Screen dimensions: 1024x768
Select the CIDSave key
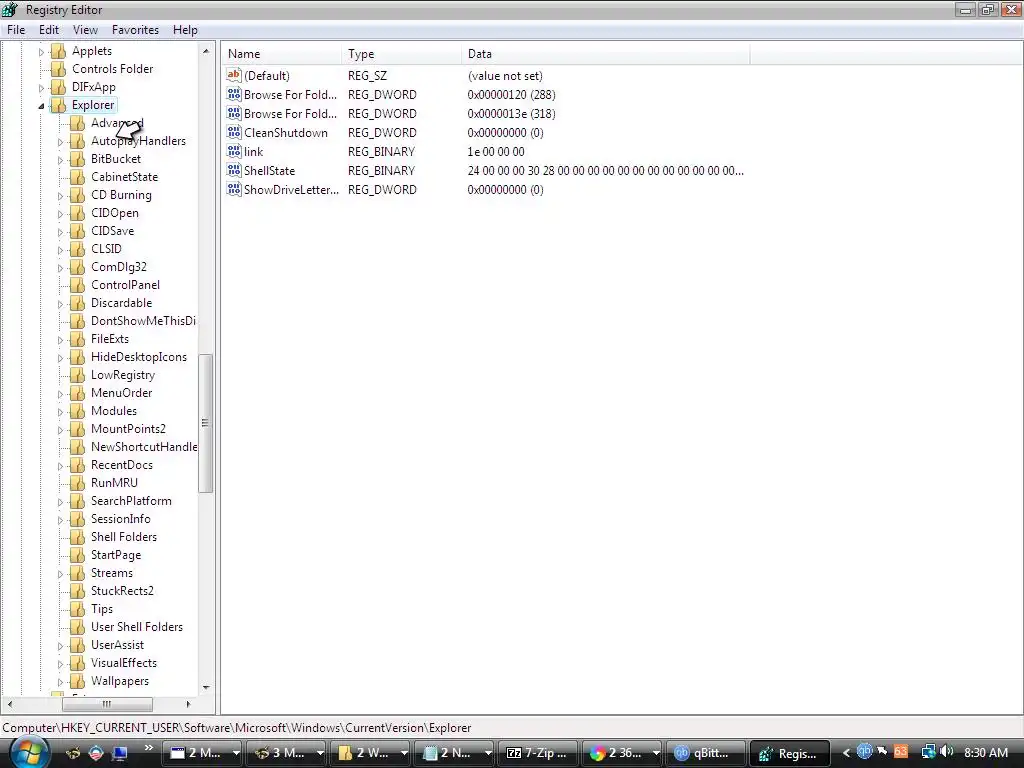[112, 231]
